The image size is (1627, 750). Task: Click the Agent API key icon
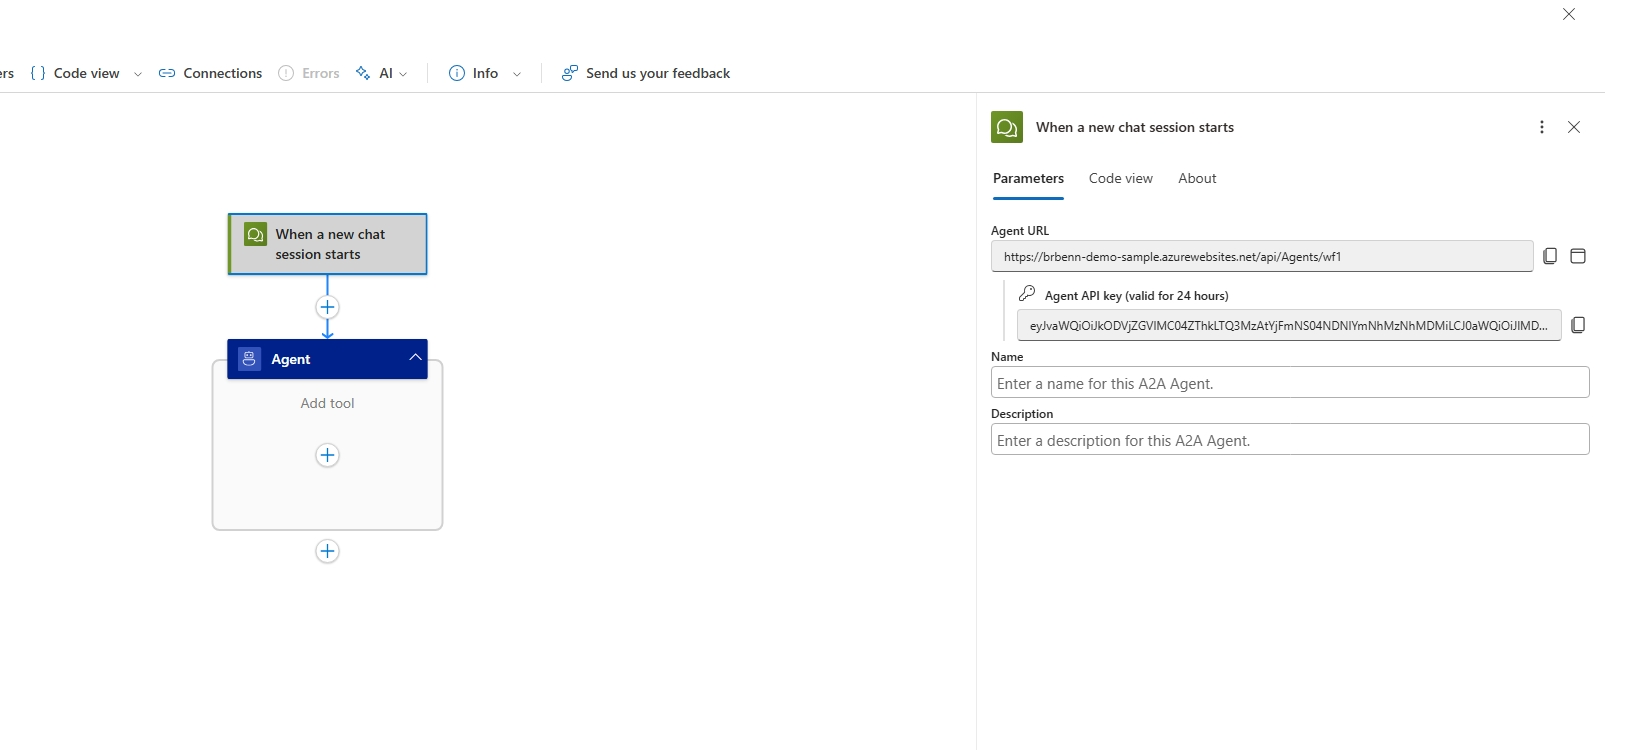pyautogui.click(x=1027, y=294)
